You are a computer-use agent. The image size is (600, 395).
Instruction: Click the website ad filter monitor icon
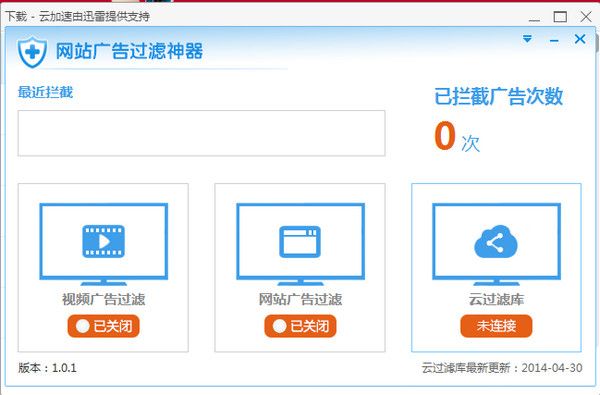point(300,244)
